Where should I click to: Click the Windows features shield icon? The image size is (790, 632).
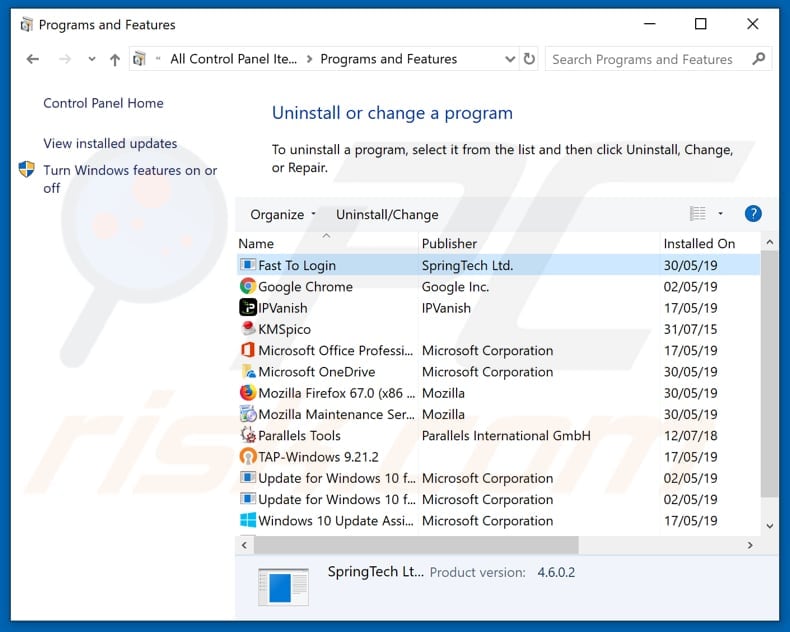(27, 169)
